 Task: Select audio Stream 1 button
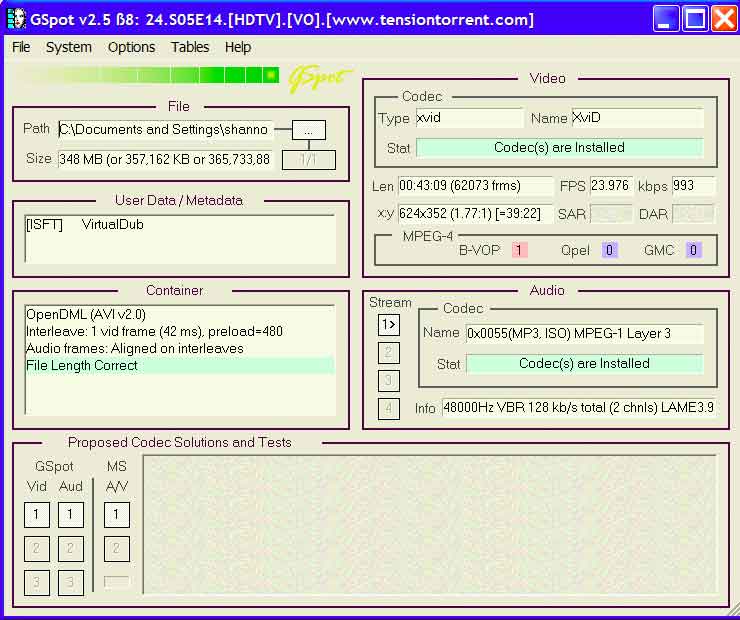click(x=389, y=325)
